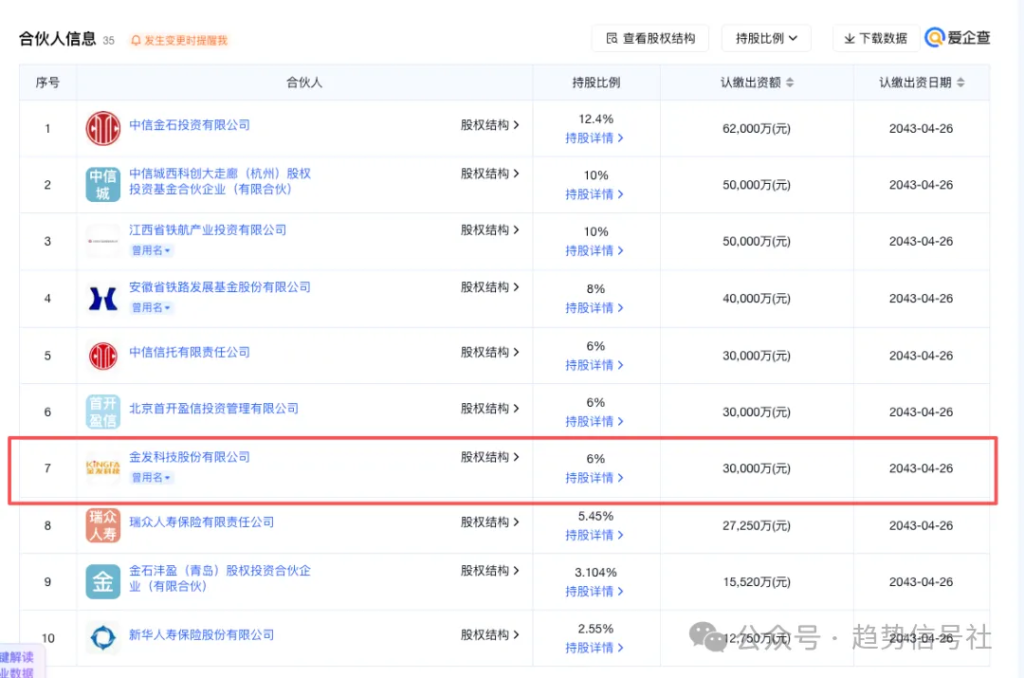Image resolution: width=1024 pixels, height=678 pixels.
Task: View 持股详情 for the 8% holding
Action: coord(594,308)
